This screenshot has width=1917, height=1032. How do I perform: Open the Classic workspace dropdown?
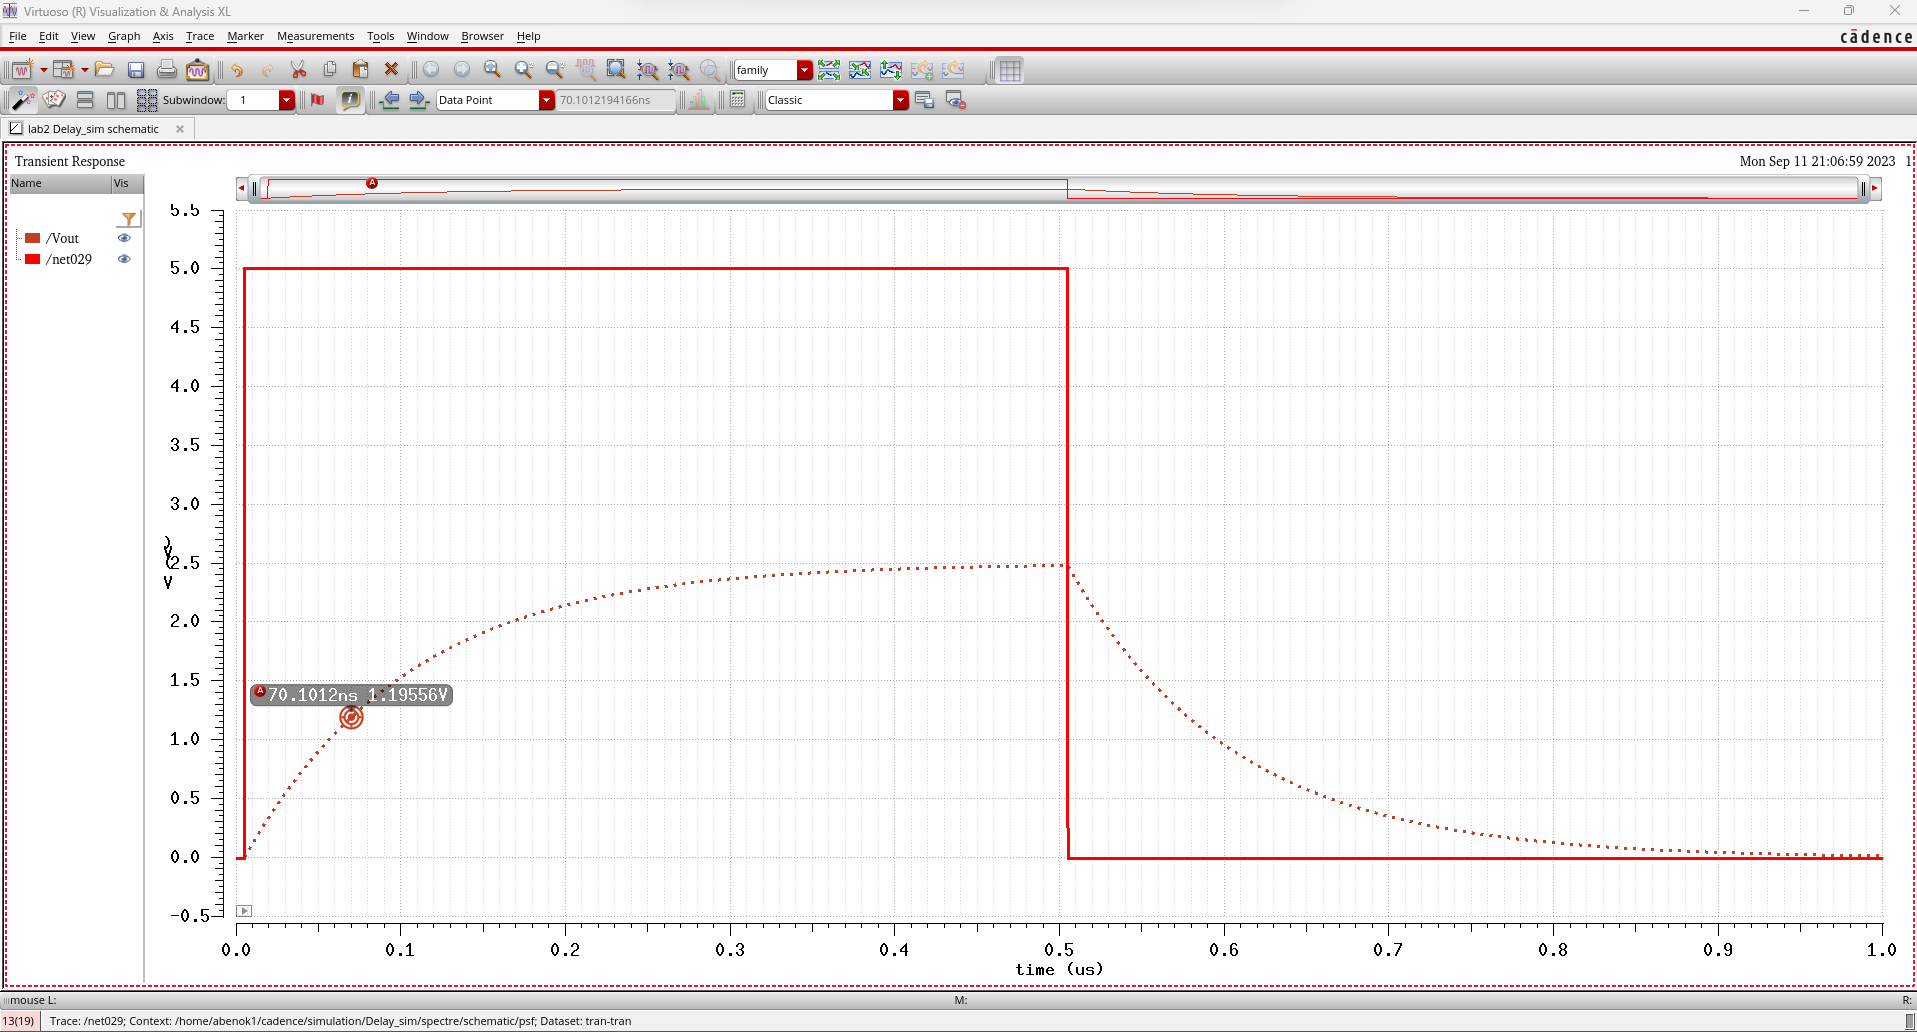[x=901, y=100]
